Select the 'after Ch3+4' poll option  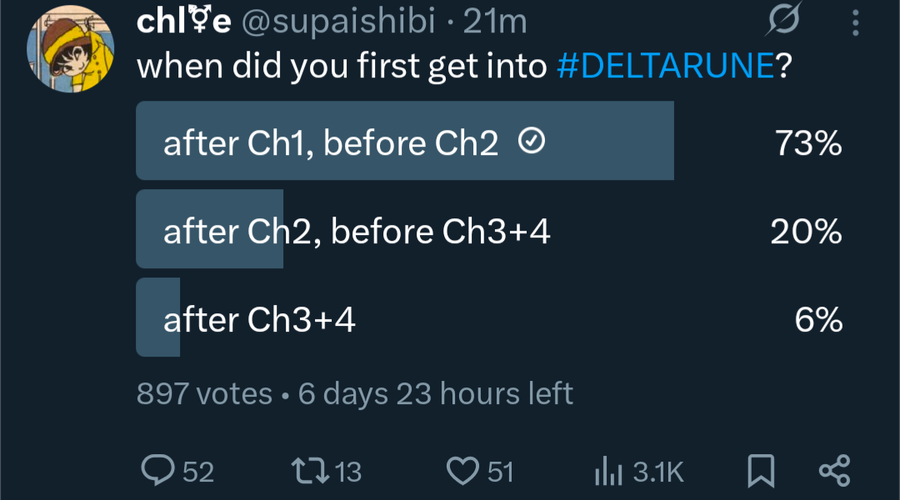pyautogui.click(x=489, y=317)
